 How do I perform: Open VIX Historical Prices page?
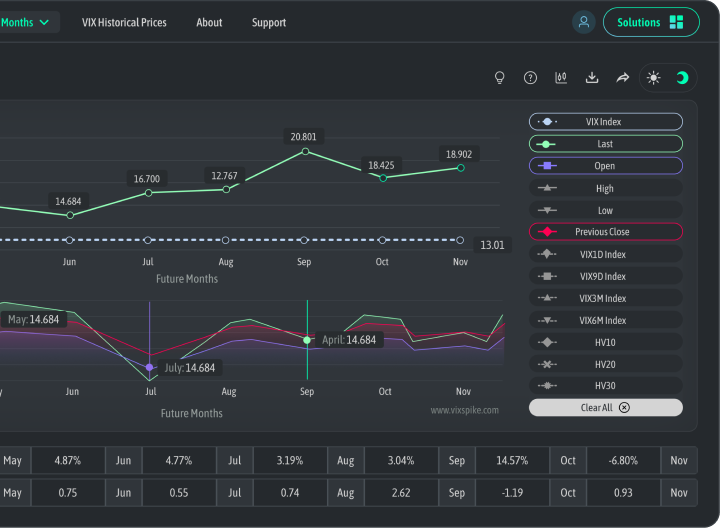click(124, 22)
